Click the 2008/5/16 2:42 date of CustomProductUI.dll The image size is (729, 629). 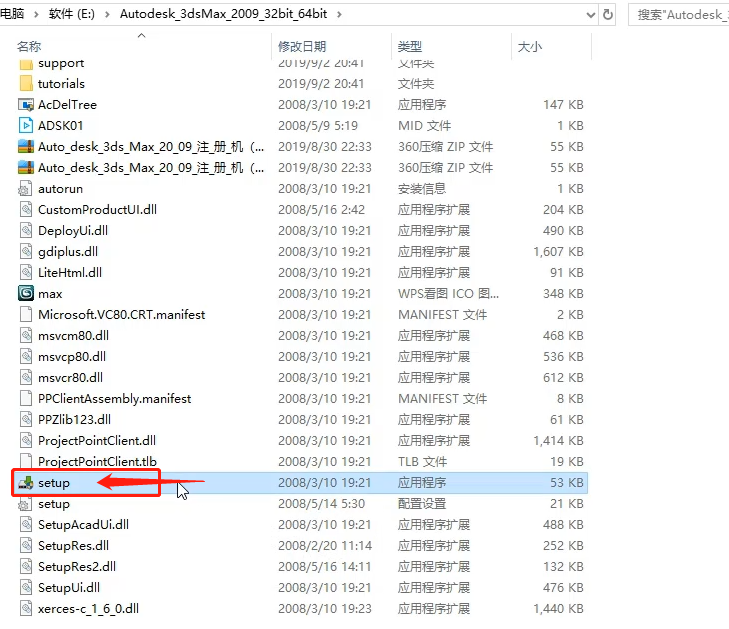click(321, 210)
